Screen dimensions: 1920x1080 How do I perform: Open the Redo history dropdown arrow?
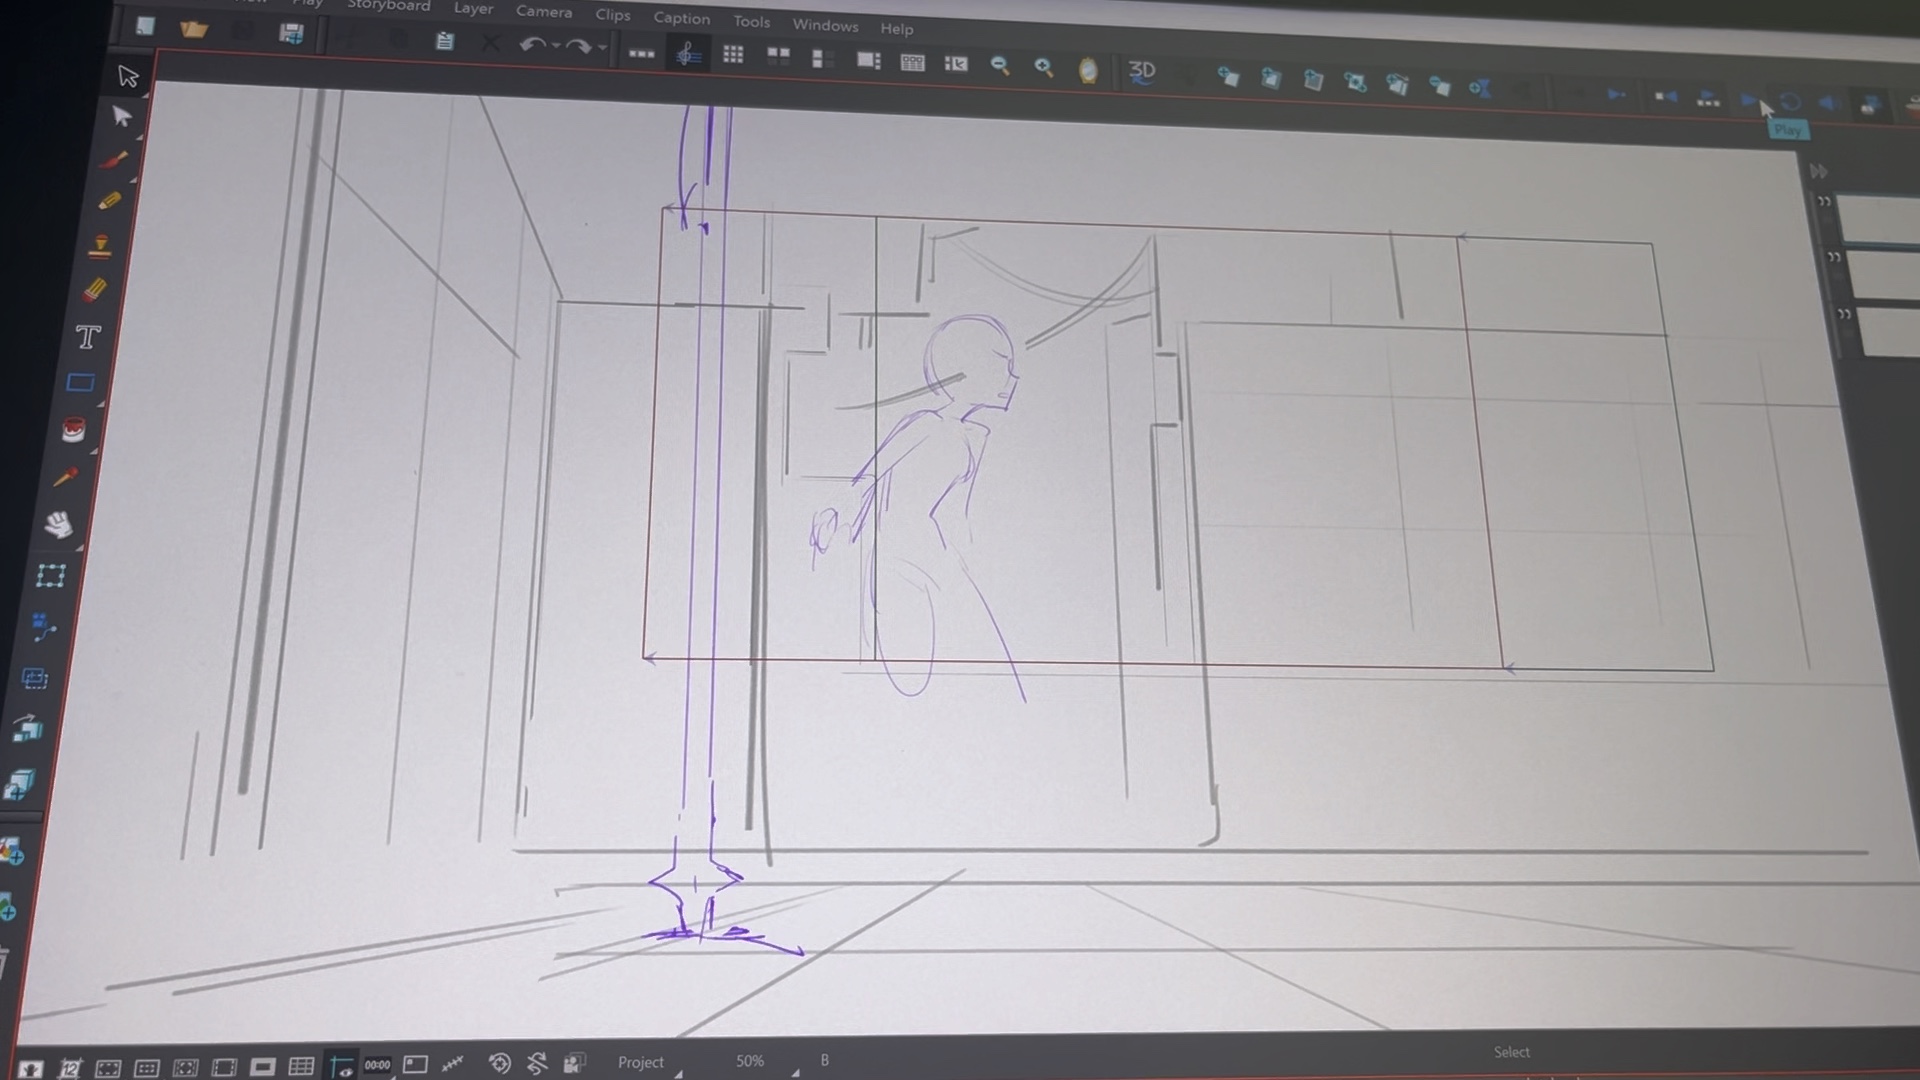coord(603,48)
